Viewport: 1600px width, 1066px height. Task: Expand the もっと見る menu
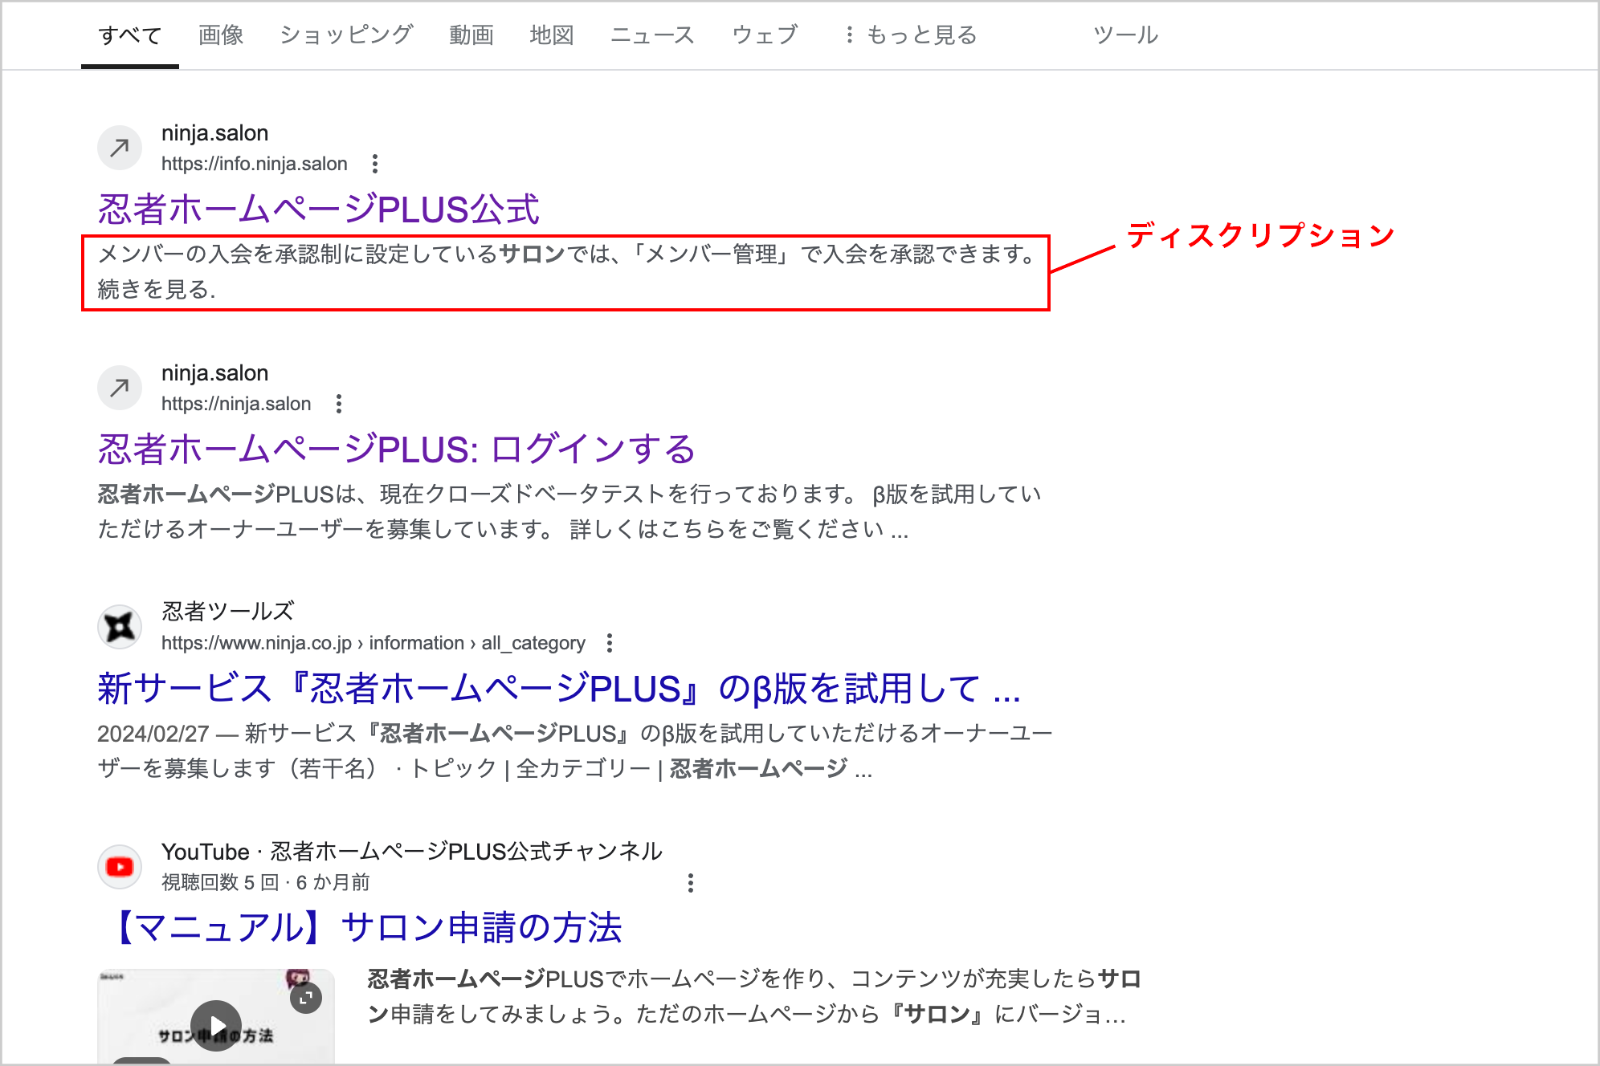point(910,36)
